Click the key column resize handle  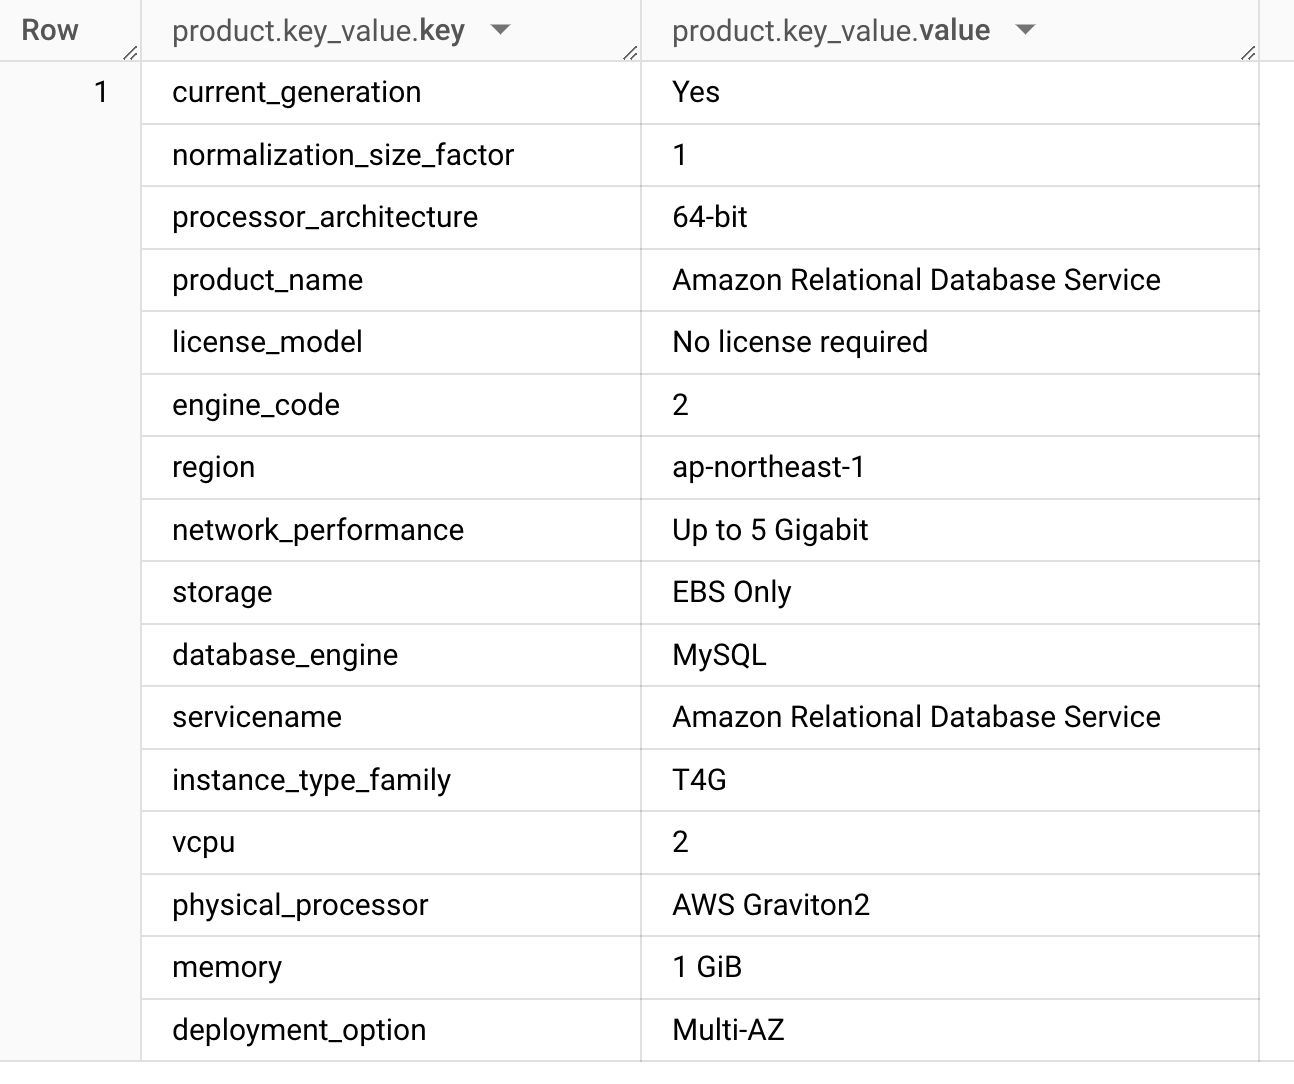630,53
